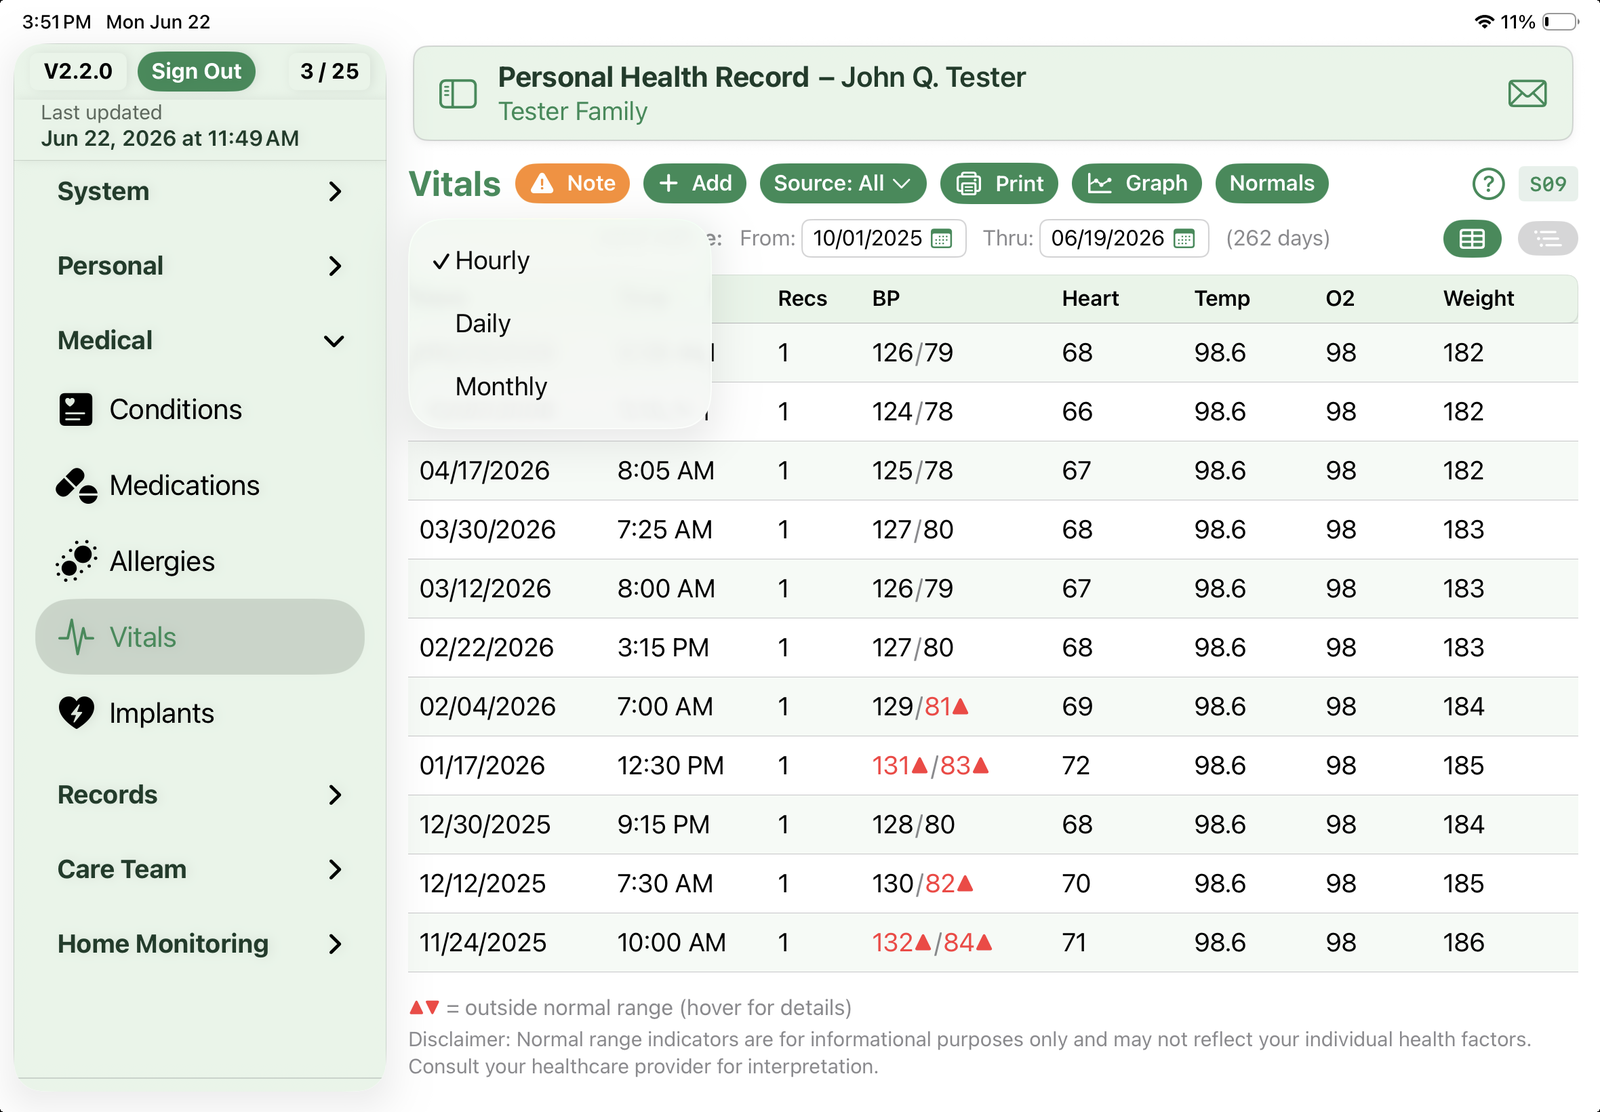Open the Normals ranges button
Image resolution: width=1600 pixels, height=1112 pixels.
pyautogui.click(x=1272, y=184)
